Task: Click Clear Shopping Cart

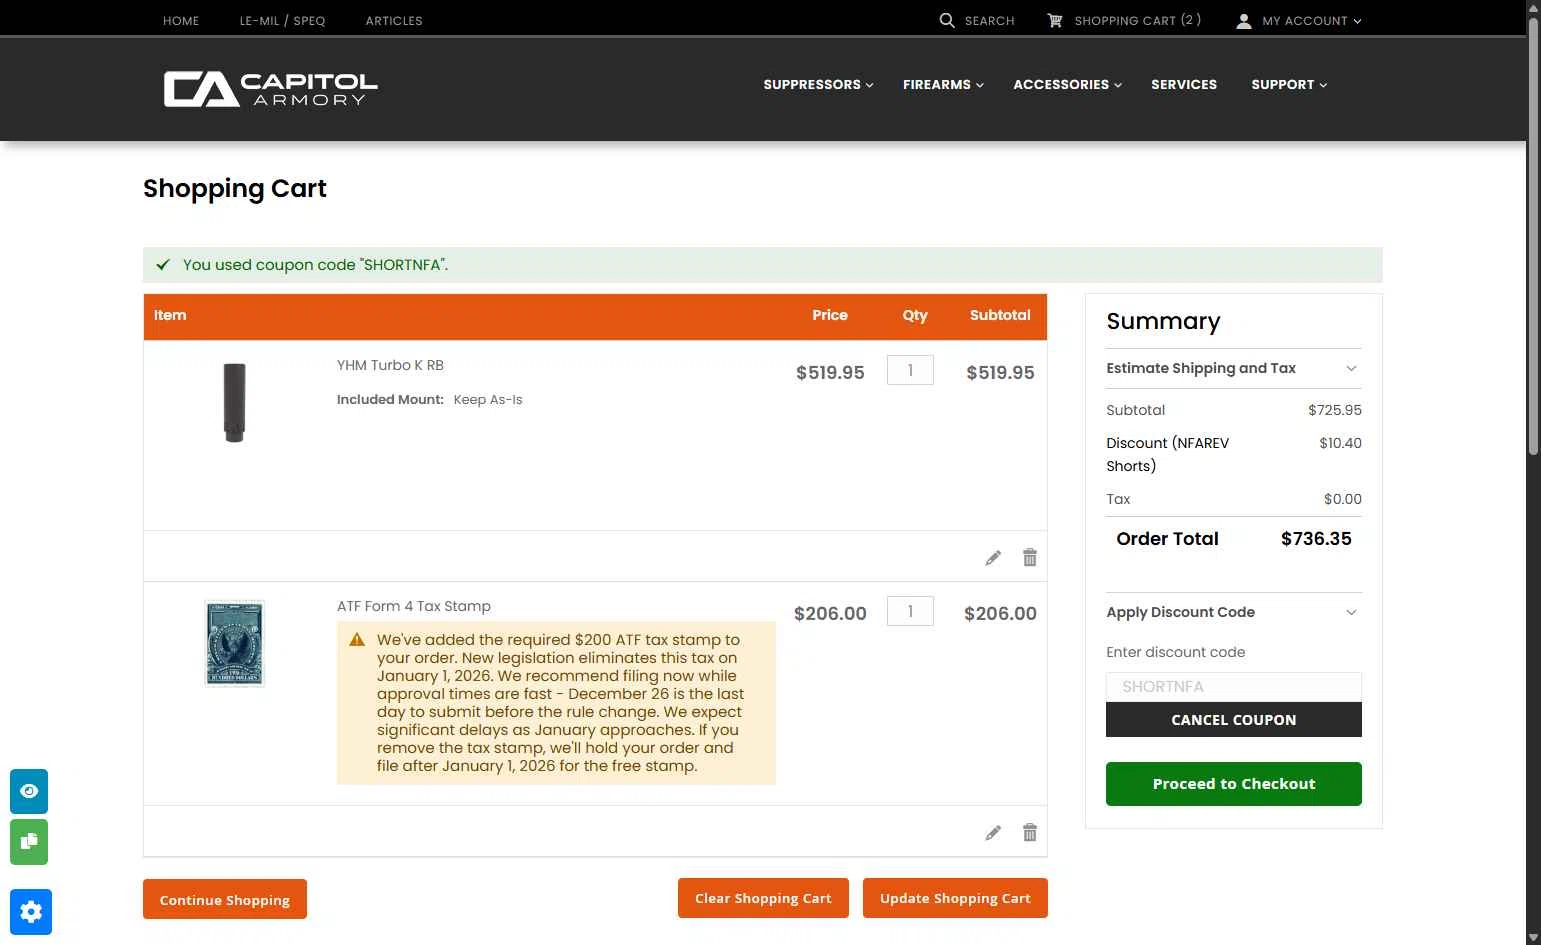Action: (763, 898)
